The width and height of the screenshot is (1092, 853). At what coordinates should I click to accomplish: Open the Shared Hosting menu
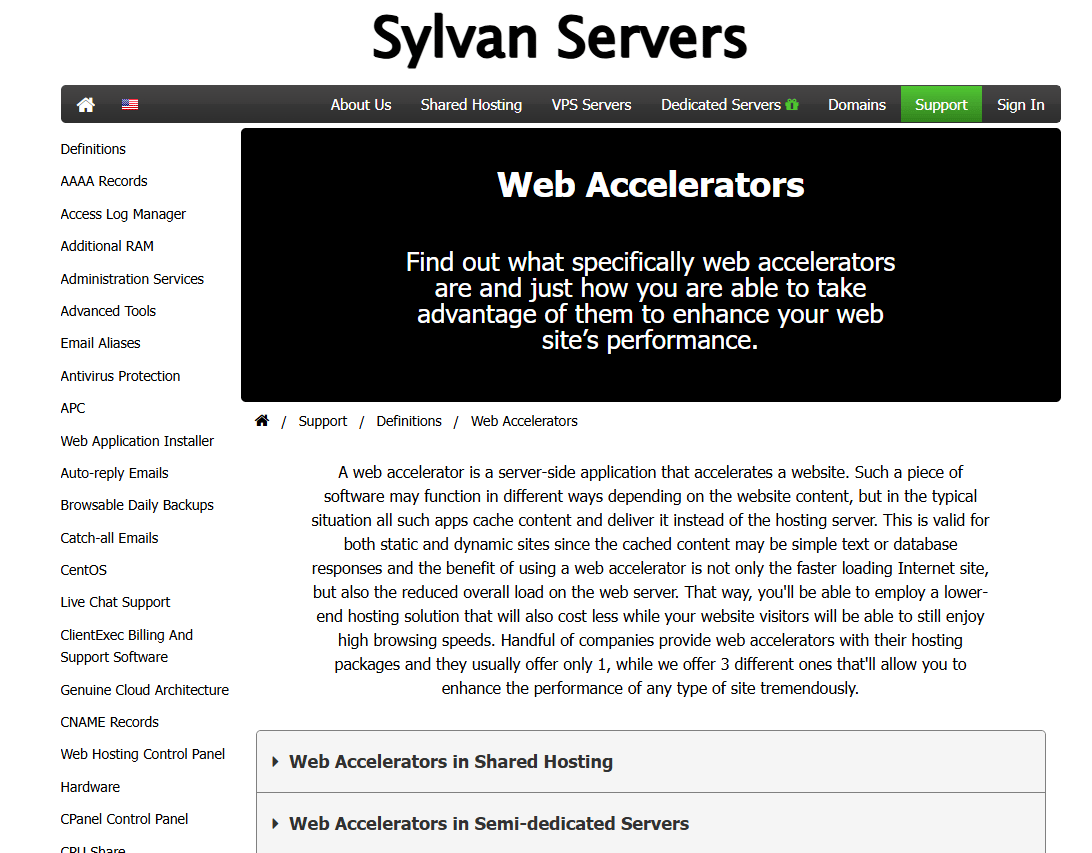point(471,104)
